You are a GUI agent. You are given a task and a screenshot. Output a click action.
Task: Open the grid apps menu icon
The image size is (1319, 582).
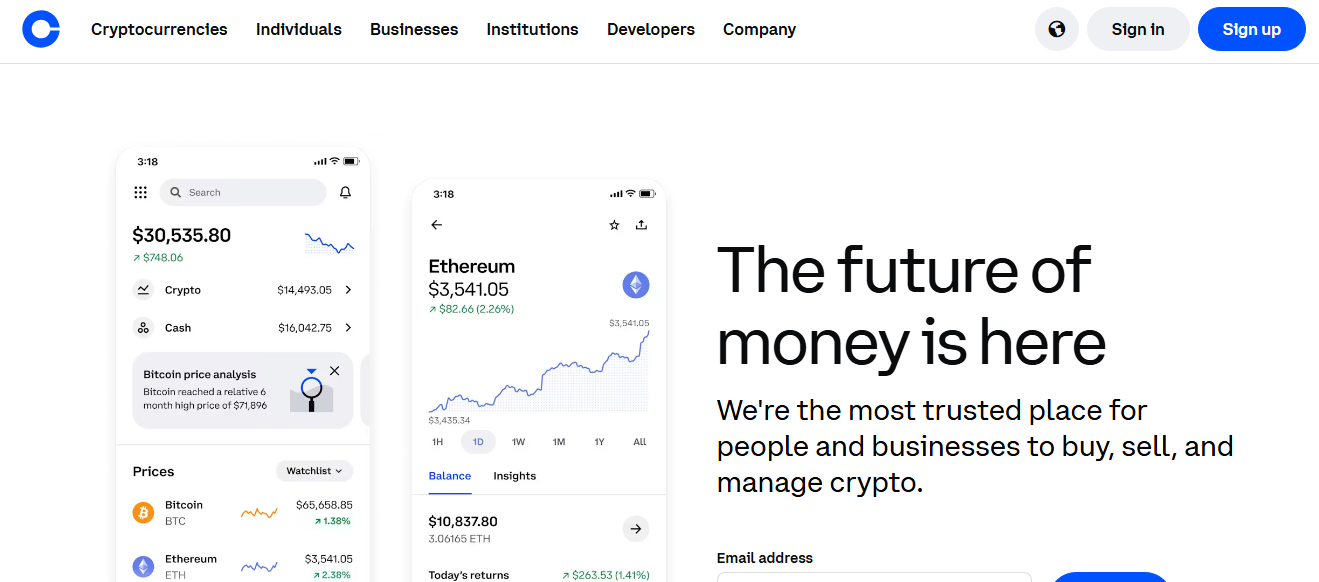click(140, 192)
